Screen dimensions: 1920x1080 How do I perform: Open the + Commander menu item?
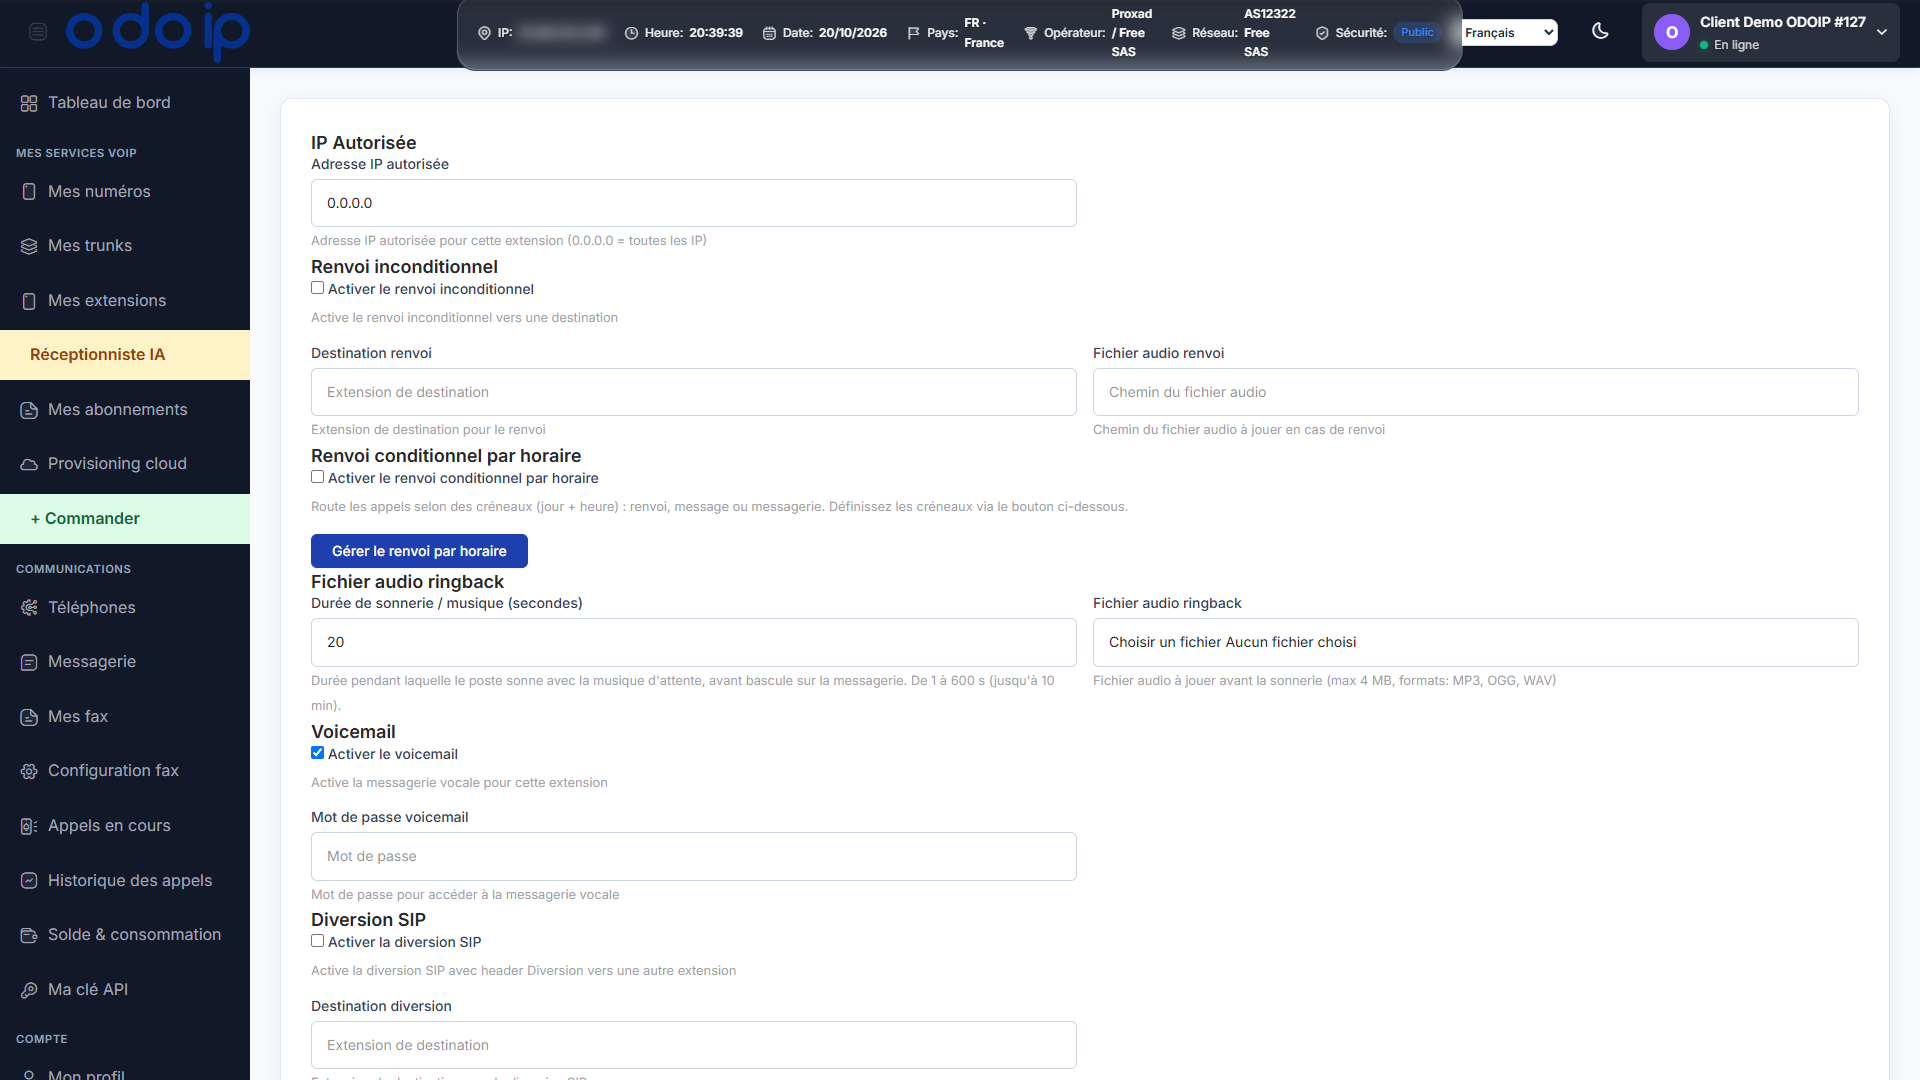pos(125,519)
